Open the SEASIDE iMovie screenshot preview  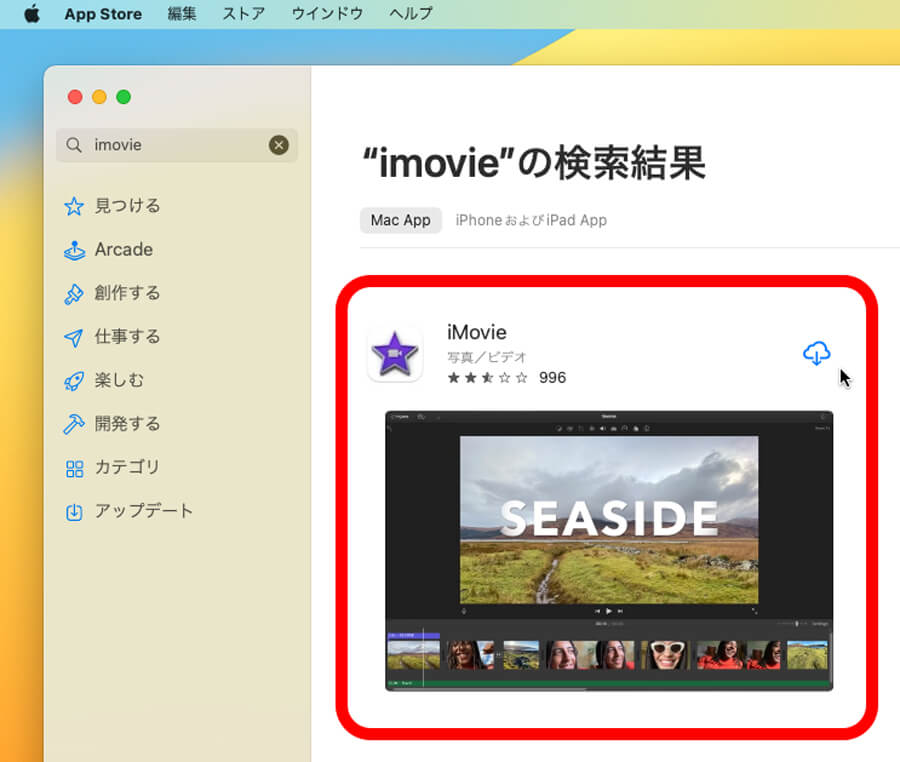coord(609,551)
